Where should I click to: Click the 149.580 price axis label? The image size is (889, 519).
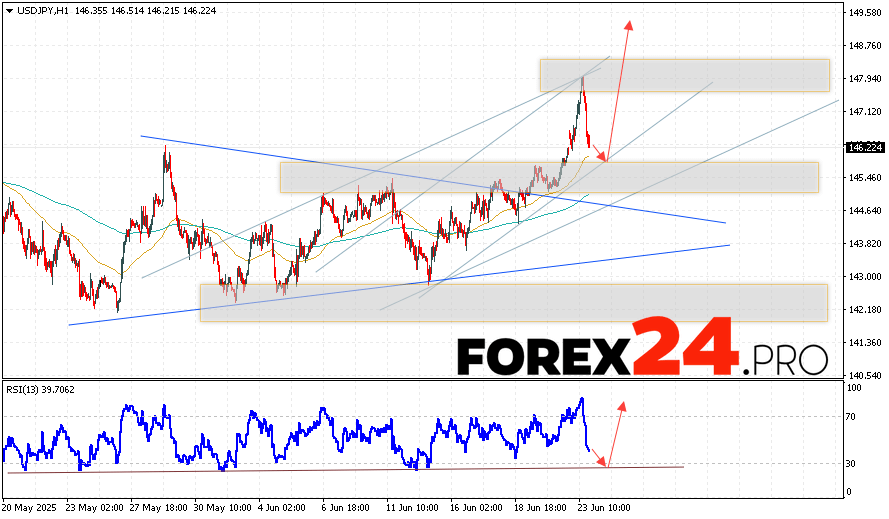[864, 13]
